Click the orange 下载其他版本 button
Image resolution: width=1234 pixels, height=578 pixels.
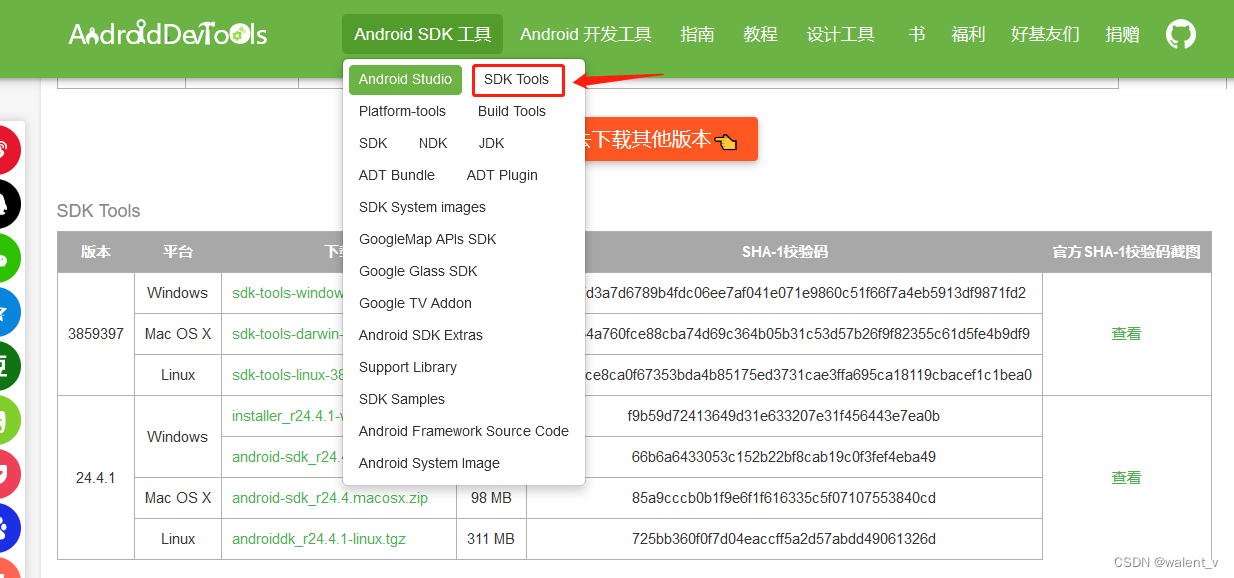tap(671, 139)
